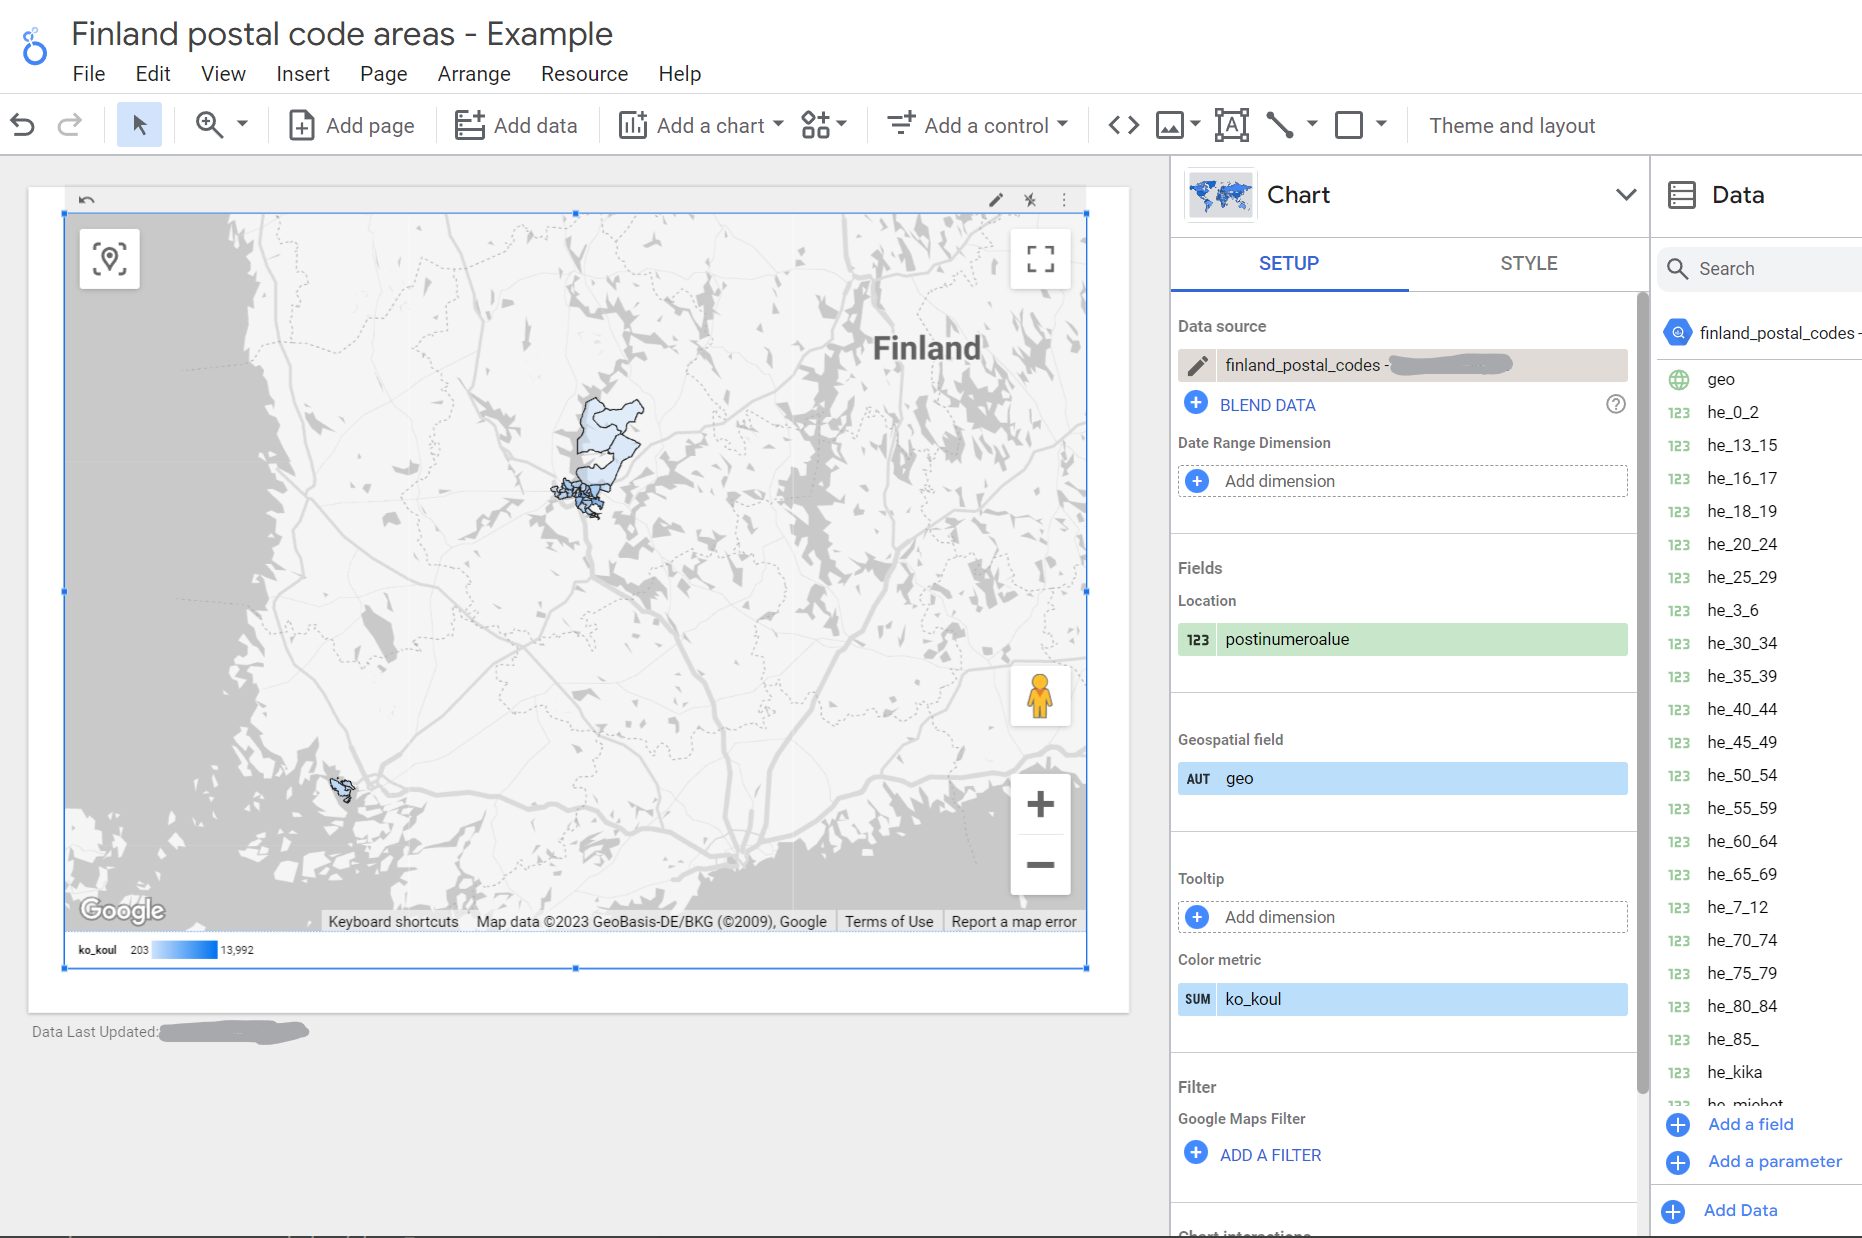Open community visualizations and components menu
Screen dimensions: 1862x1238
[x=823, y=125]
